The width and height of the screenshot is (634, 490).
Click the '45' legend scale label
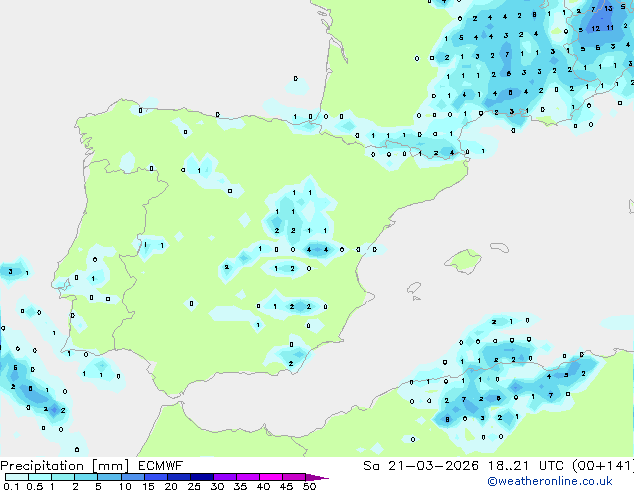286,486
